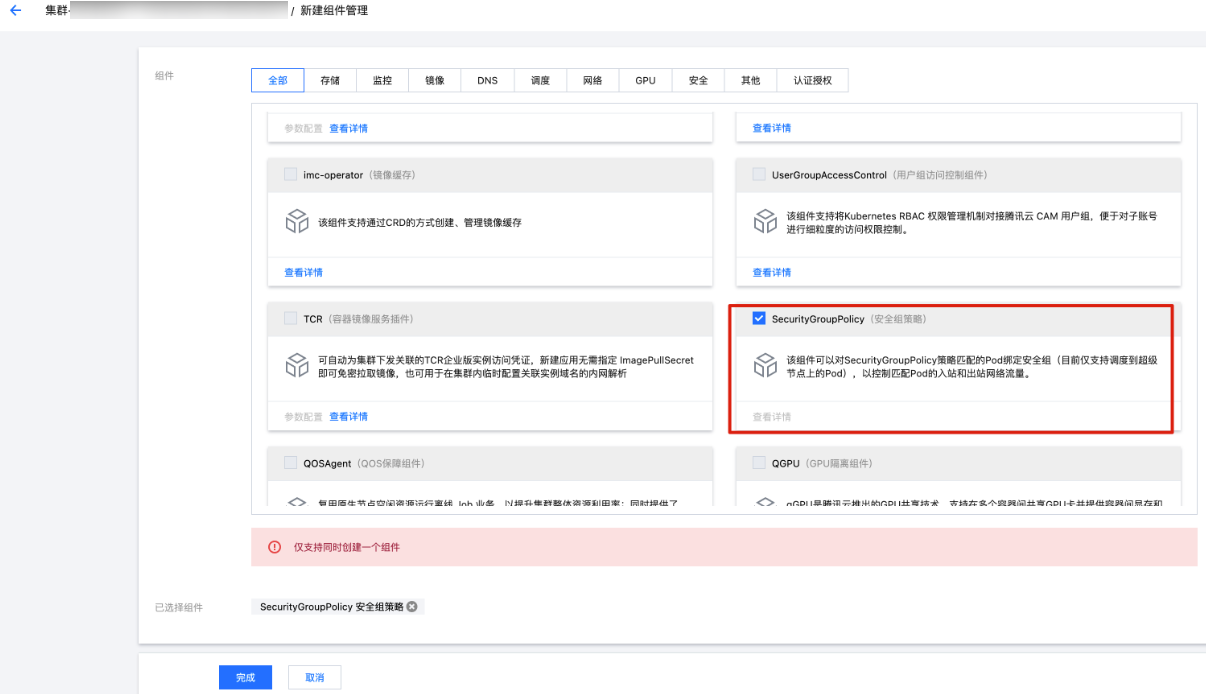This screenshot has width=1206, height=694.
Task: Check the UserGroupAccessControl checkbox
Action: point(759,175)
